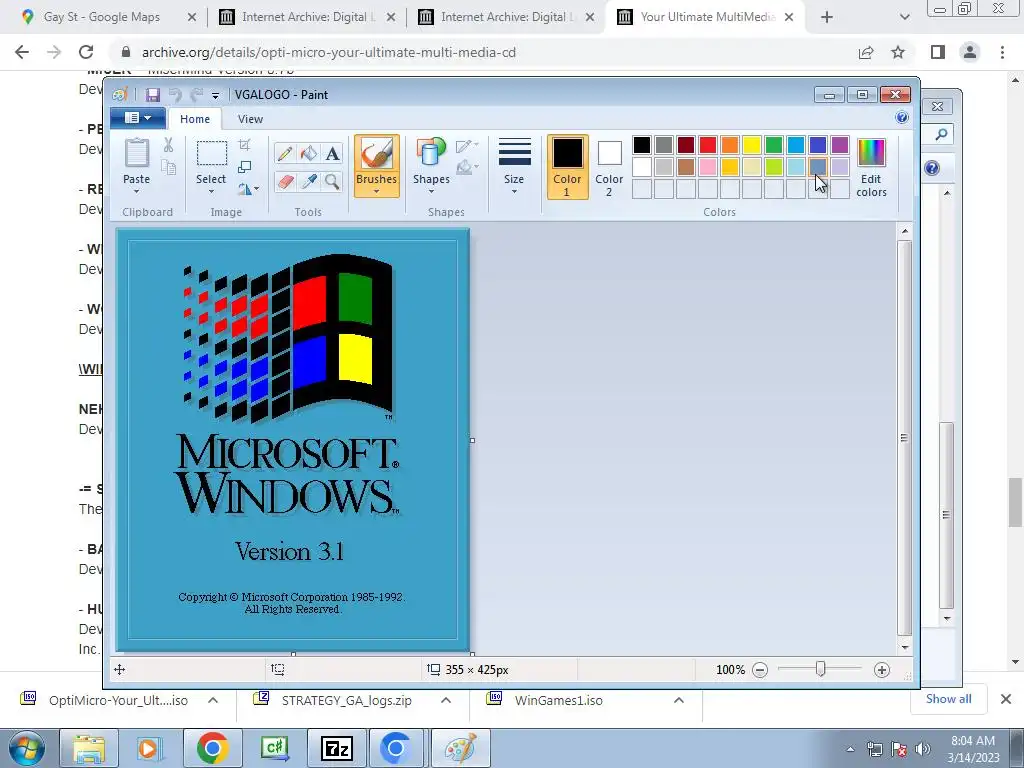
Task: Reload the archive.org page
Action: (86, 52)
